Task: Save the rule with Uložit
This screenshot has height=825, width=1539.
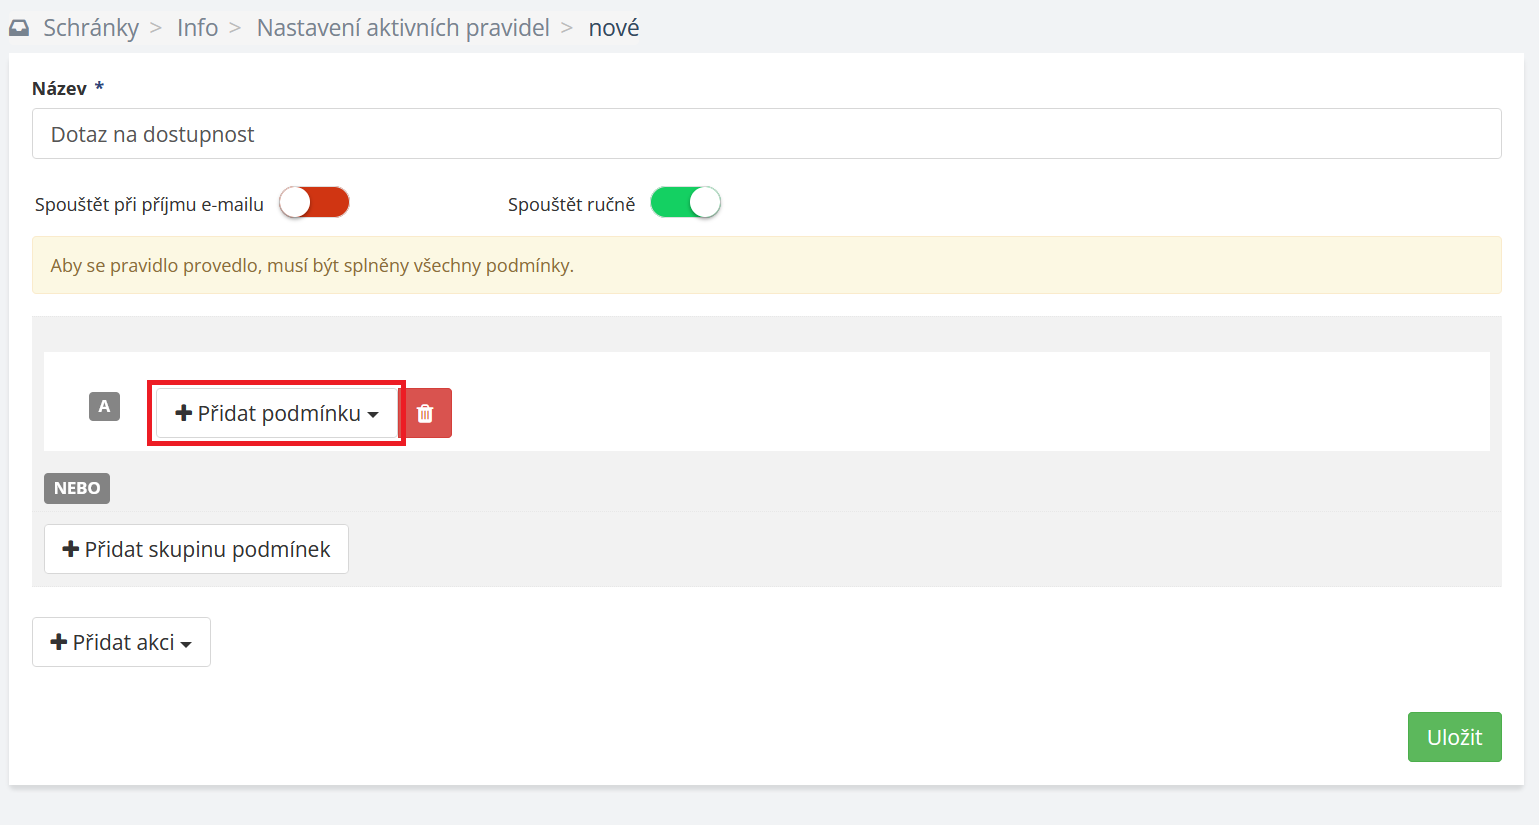Action: point(1454,737)
